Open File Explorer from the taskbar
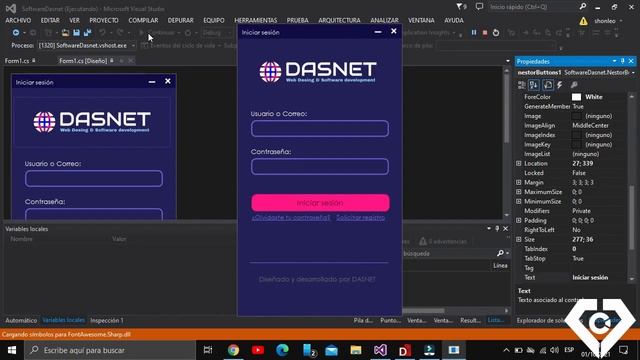The image size is (640, 360). (x=356, y=350)
